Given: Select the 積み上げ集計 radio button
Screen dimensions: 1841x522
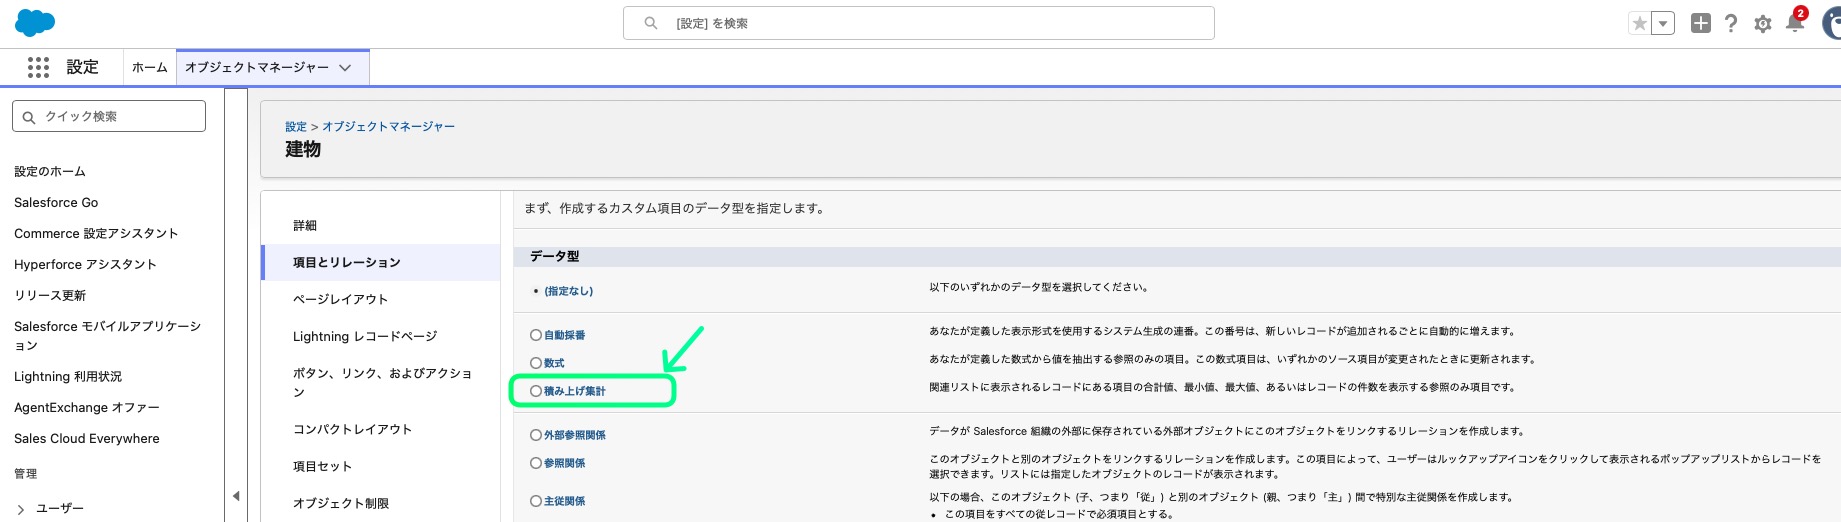Looking at the screenshot, I should pos(536,391).
